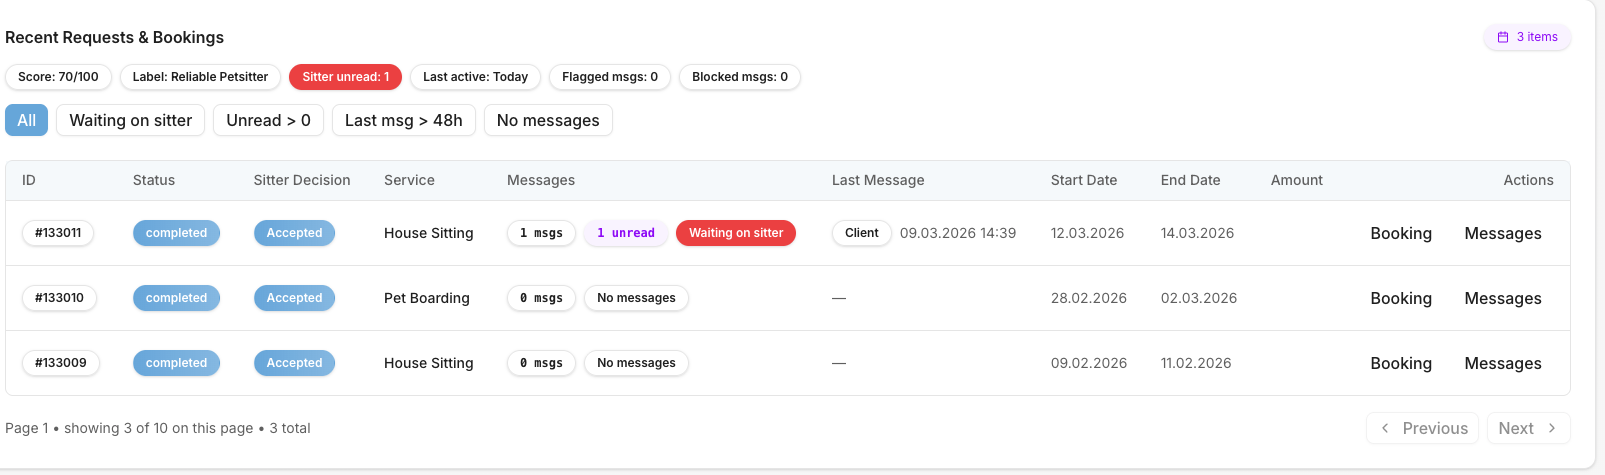
Task: Toggle the No messages filter
Action: click(548, 120)
